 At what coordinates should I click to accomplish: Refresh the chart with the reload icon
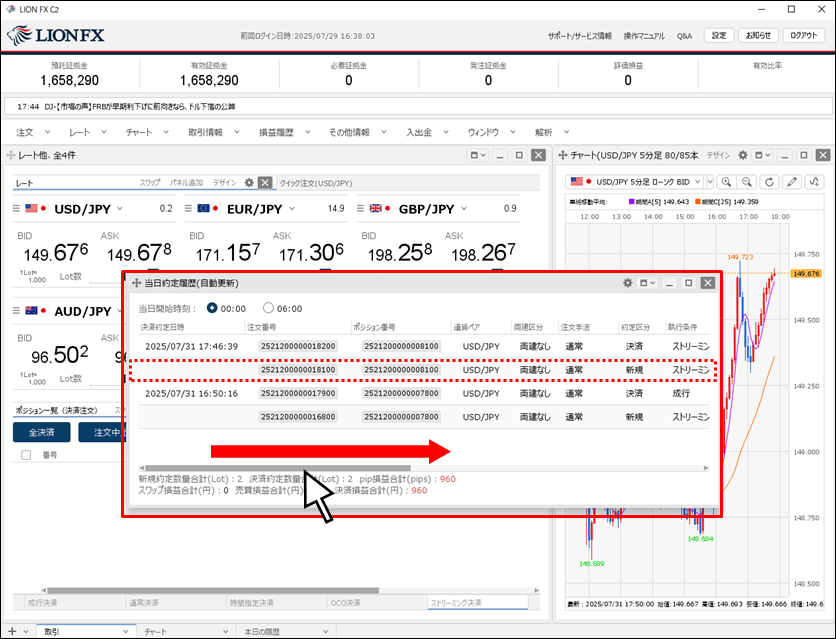[769, 182]
